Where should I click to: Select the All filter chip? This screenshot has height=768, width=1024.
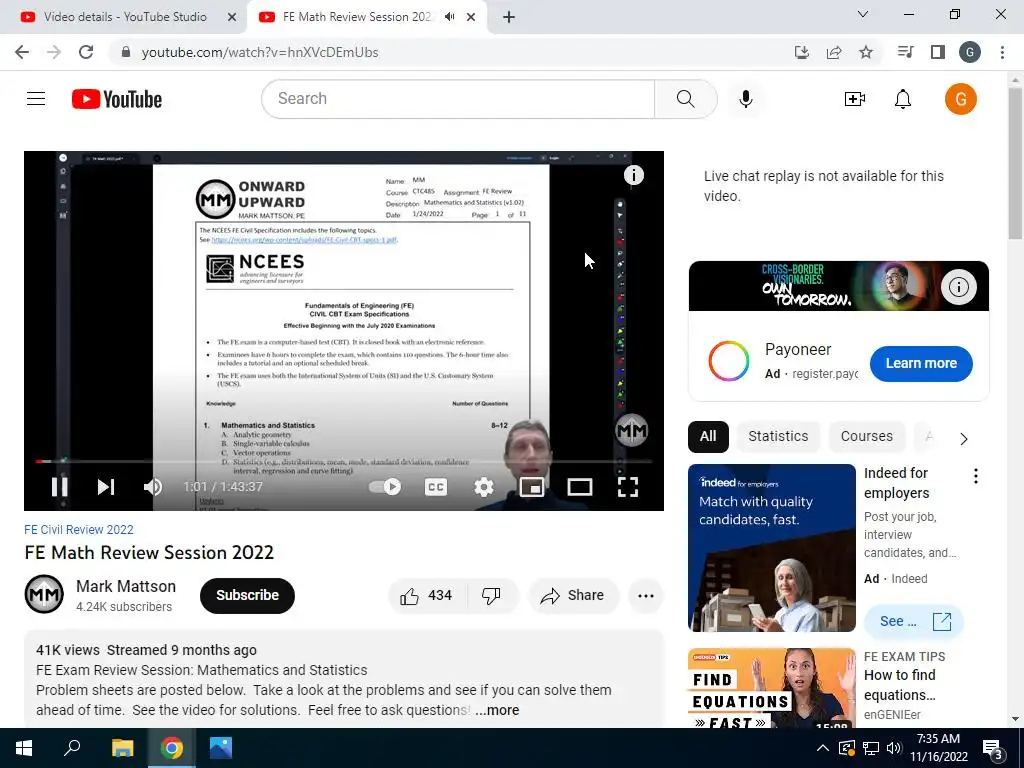point(708,436)
